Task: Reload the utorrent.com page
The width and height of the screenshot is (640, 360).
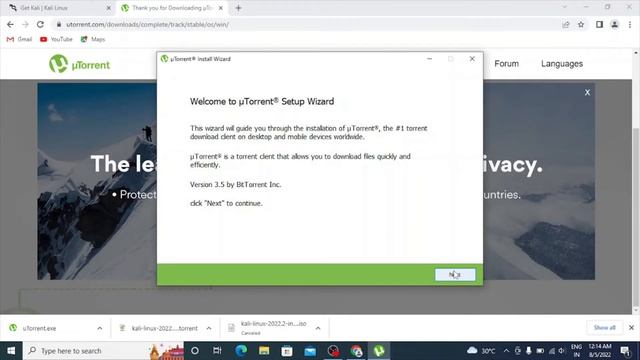Action: [x=40, y=24]
